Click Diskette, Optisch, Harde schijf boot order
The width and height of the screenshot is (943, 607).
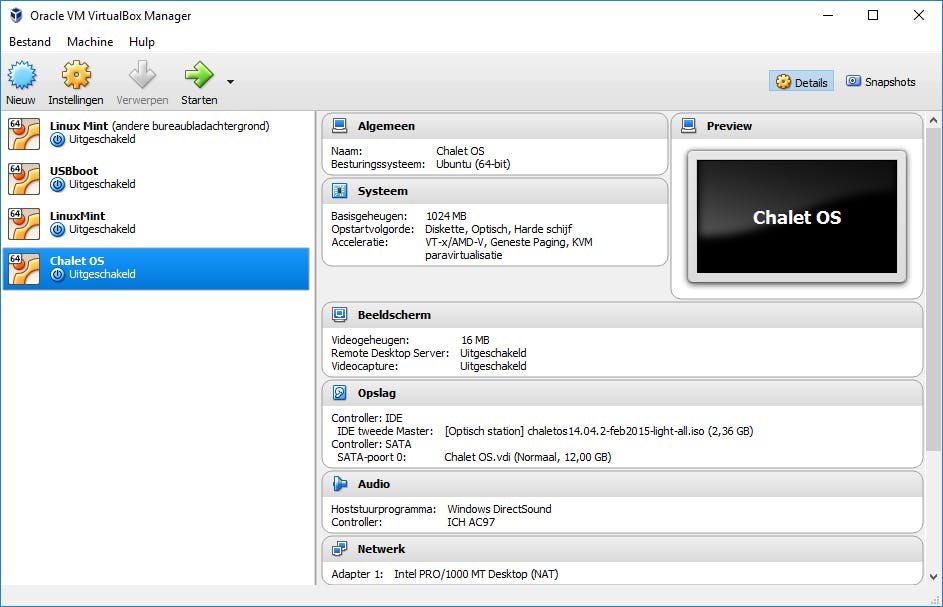(x=499, y=229)
